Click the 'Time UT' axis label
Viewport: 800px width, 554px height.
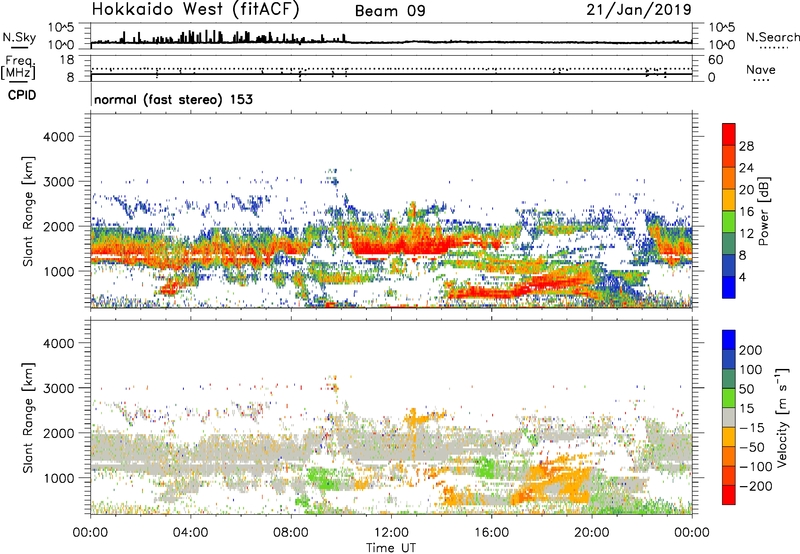[391, 548]
